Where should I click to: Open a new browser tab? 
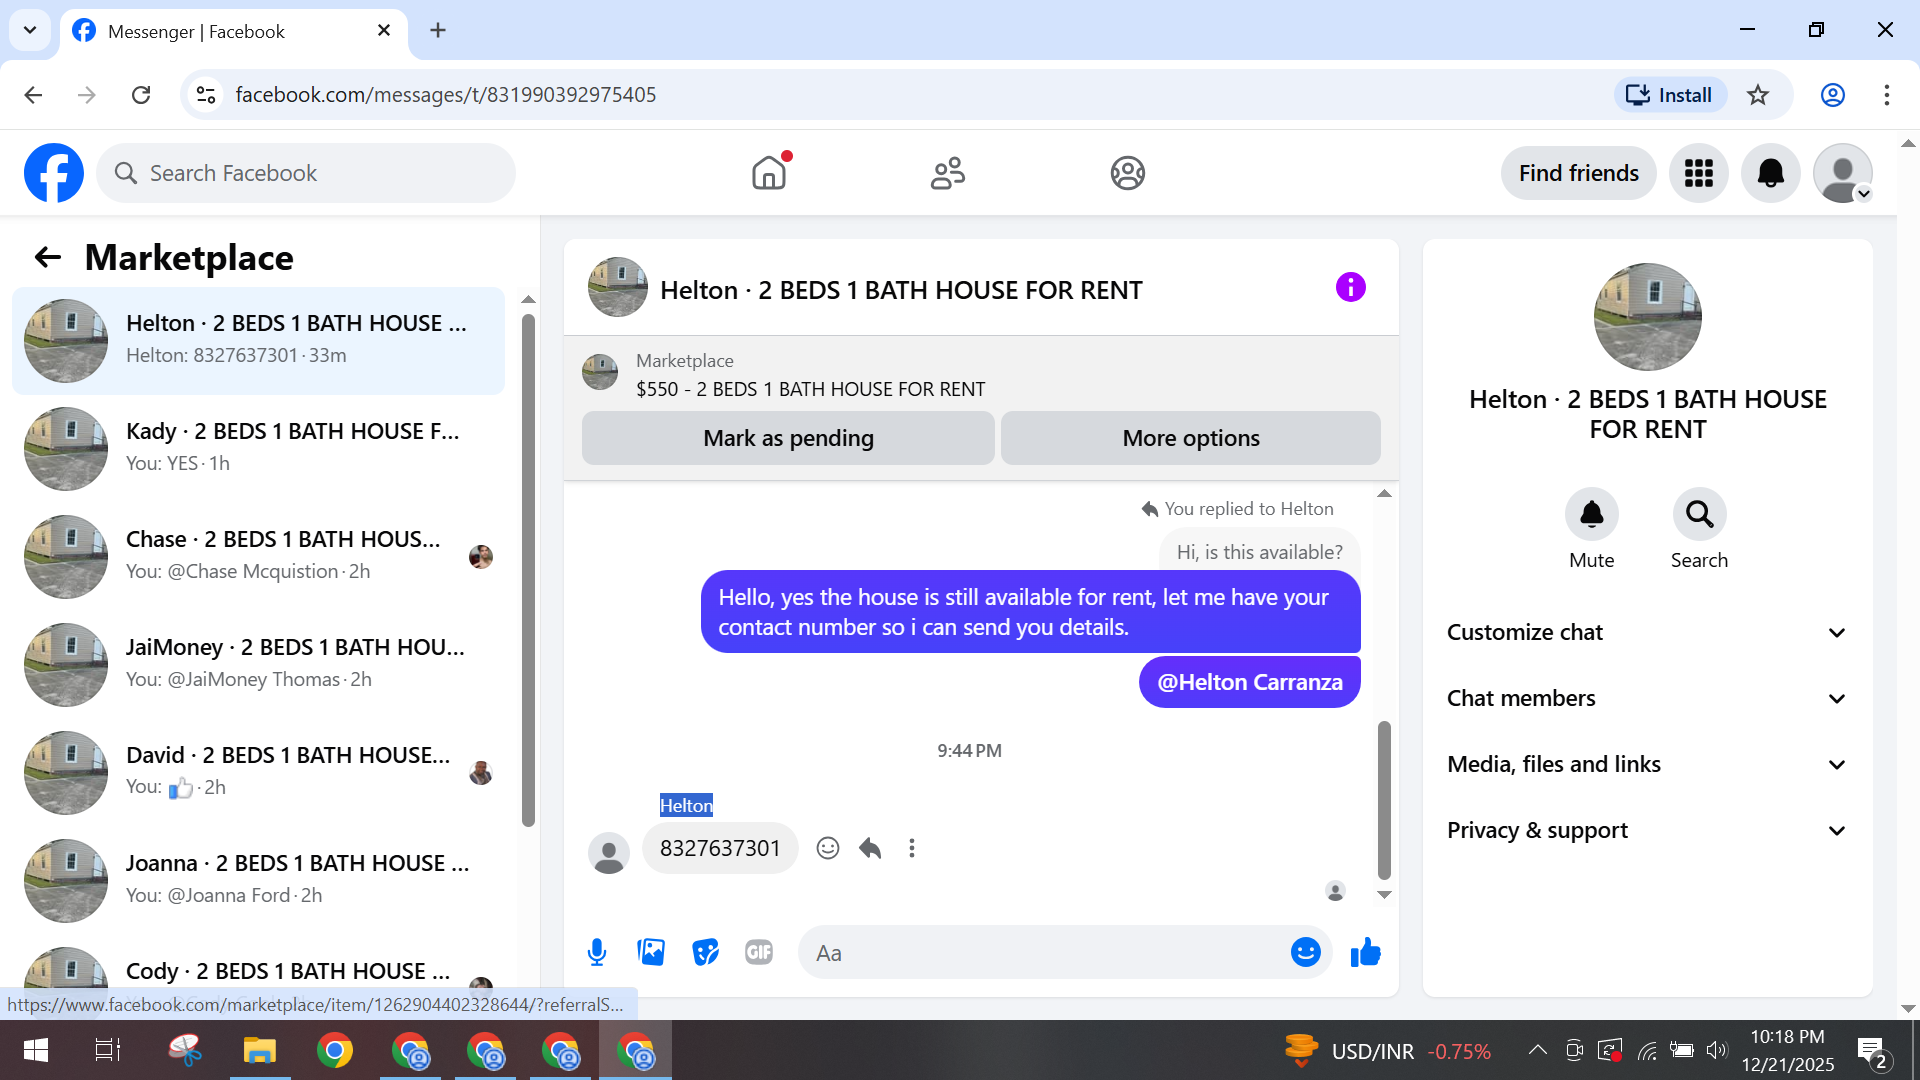438,30
